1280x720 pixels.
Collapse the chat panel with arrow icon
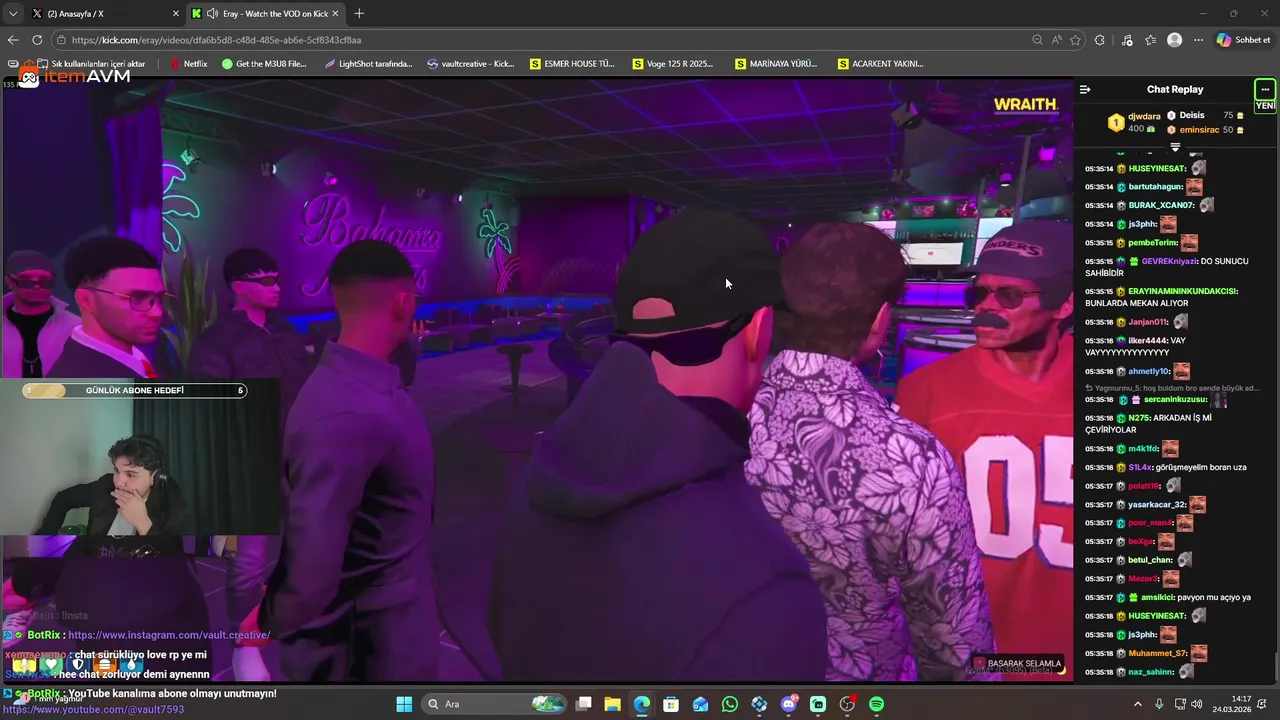click(x=1085, y=89)
